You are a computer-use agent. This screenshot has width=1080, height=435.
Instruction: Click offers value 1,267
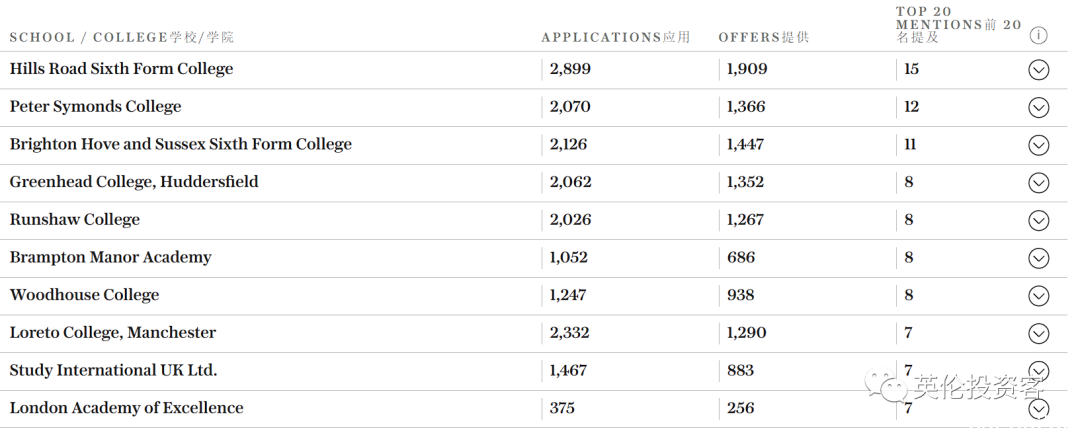[745, 220]
